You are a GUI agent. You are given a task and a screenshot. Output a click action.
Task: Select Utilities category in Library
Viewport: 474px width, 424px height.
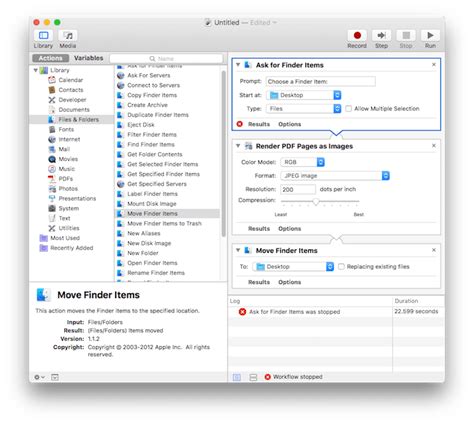[69, 228]
